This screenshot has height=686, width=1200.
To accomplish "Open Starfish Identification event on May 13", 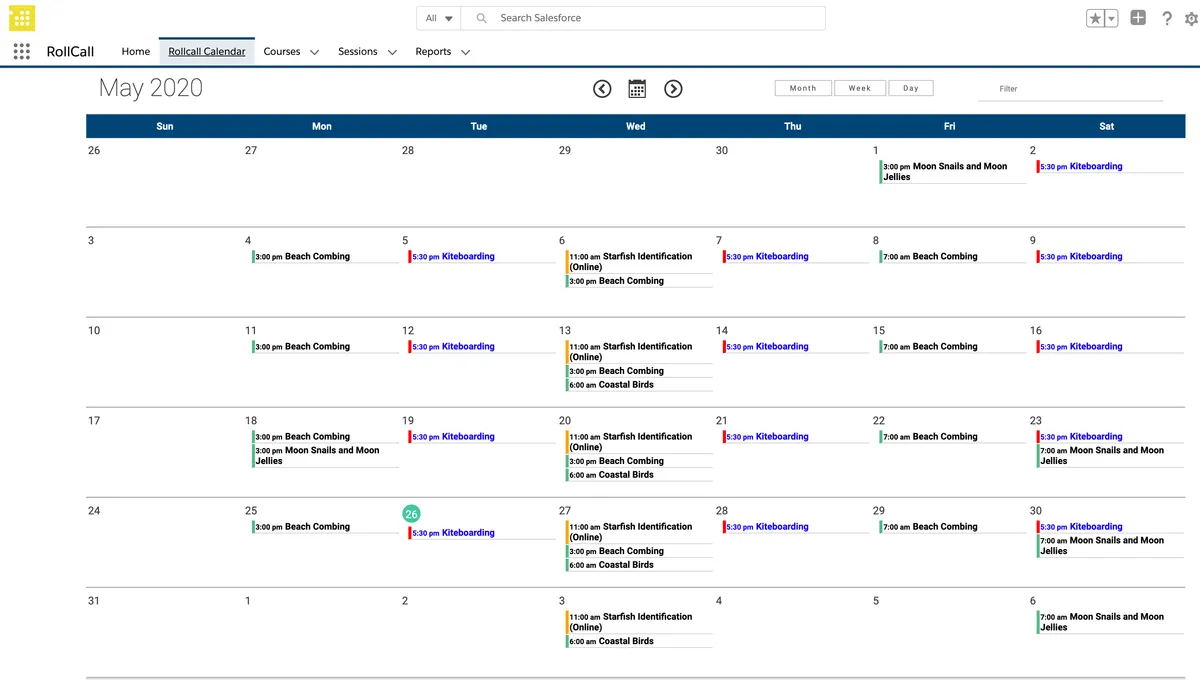I will click(x=639, y=352).
